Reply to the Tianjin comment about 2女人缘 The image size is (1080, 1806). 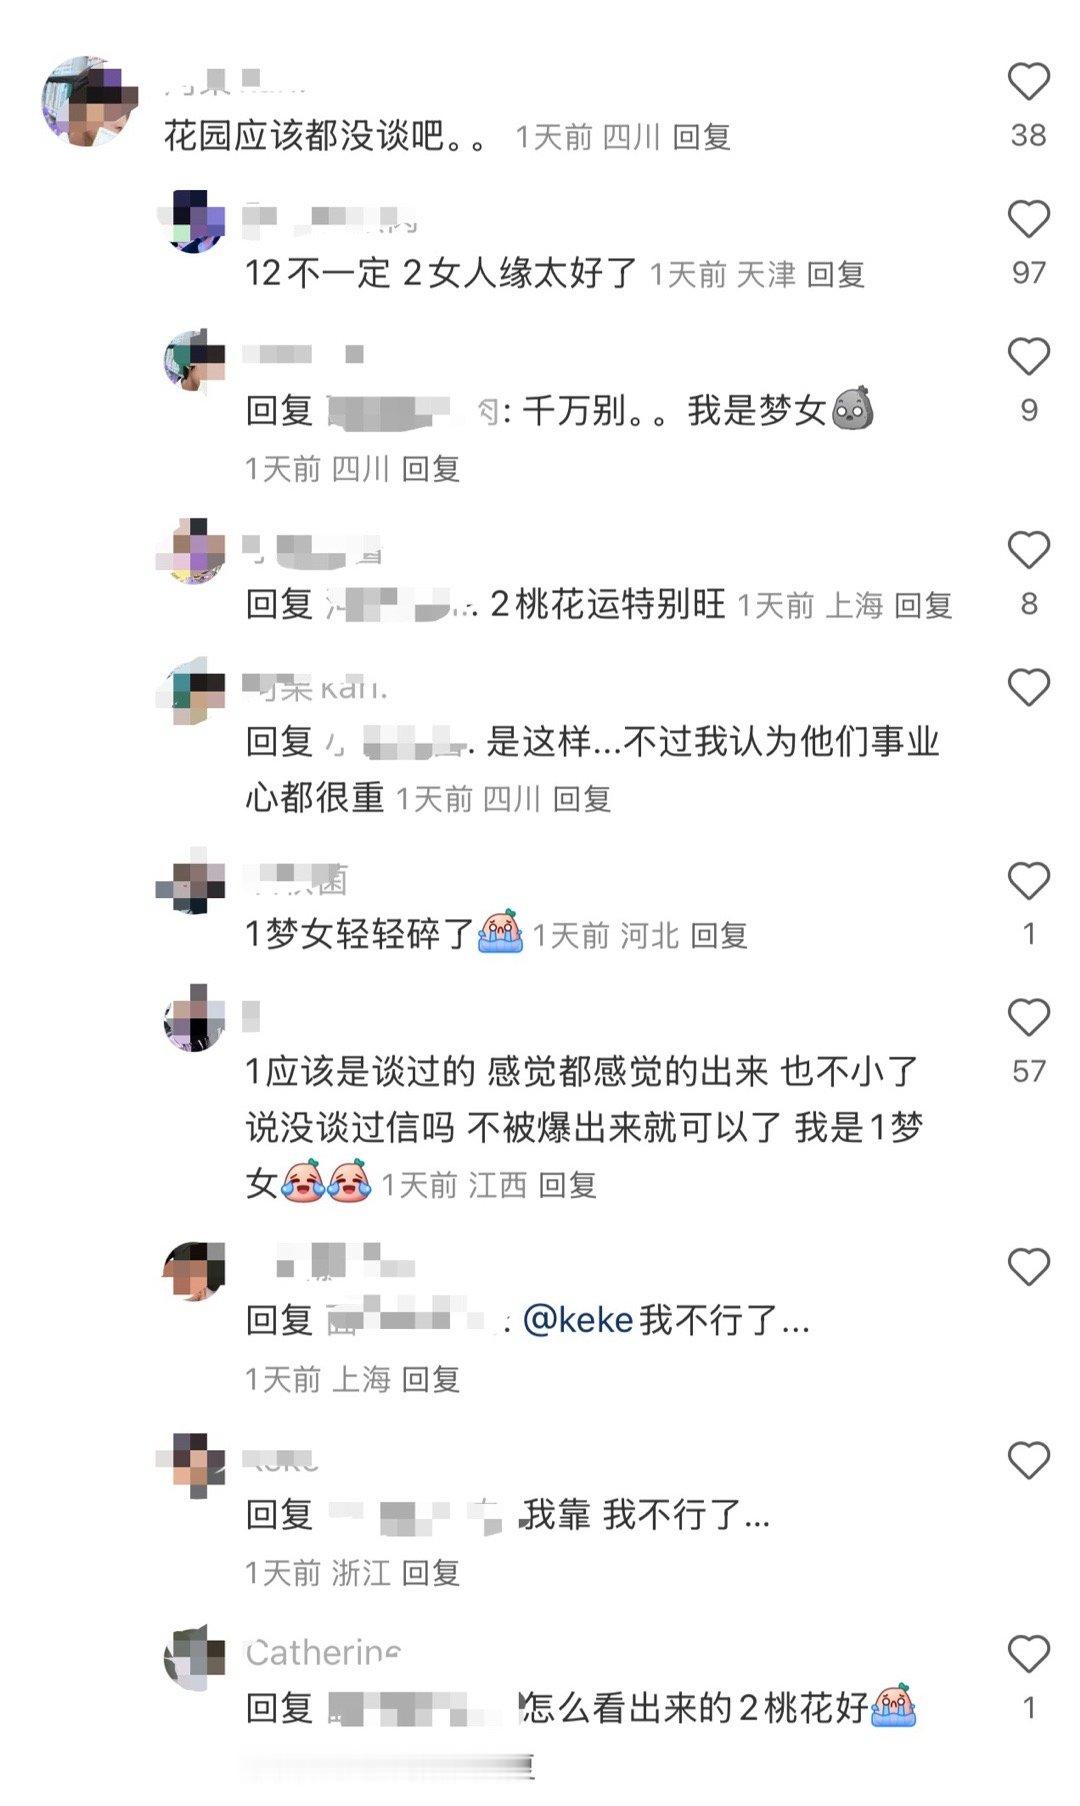[835, 274]
